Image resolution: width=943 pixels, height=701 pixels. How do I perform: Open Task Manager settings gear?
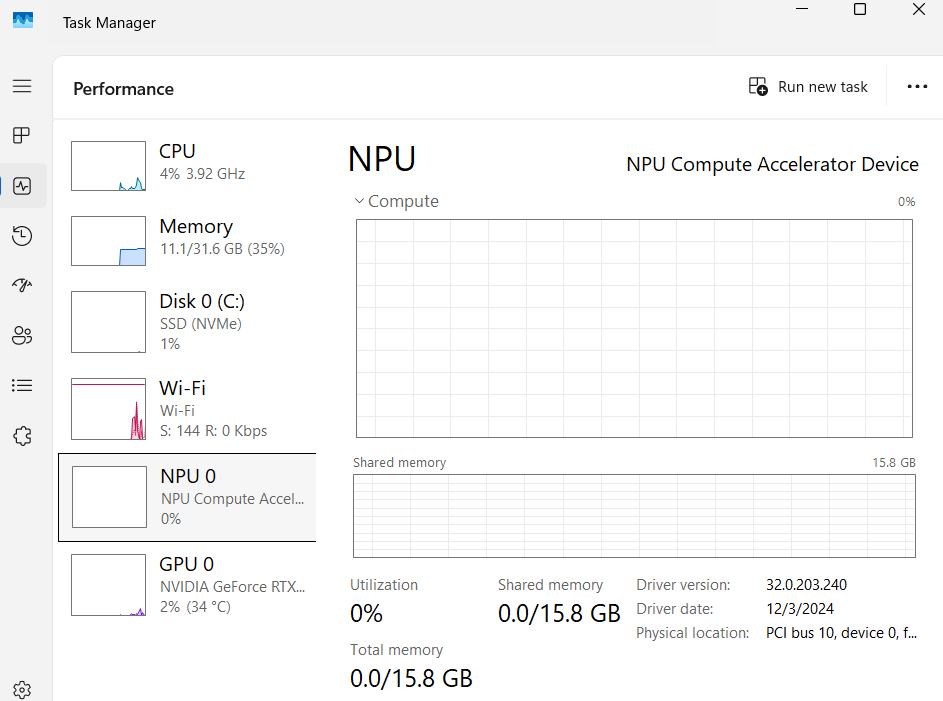[22, 689]
